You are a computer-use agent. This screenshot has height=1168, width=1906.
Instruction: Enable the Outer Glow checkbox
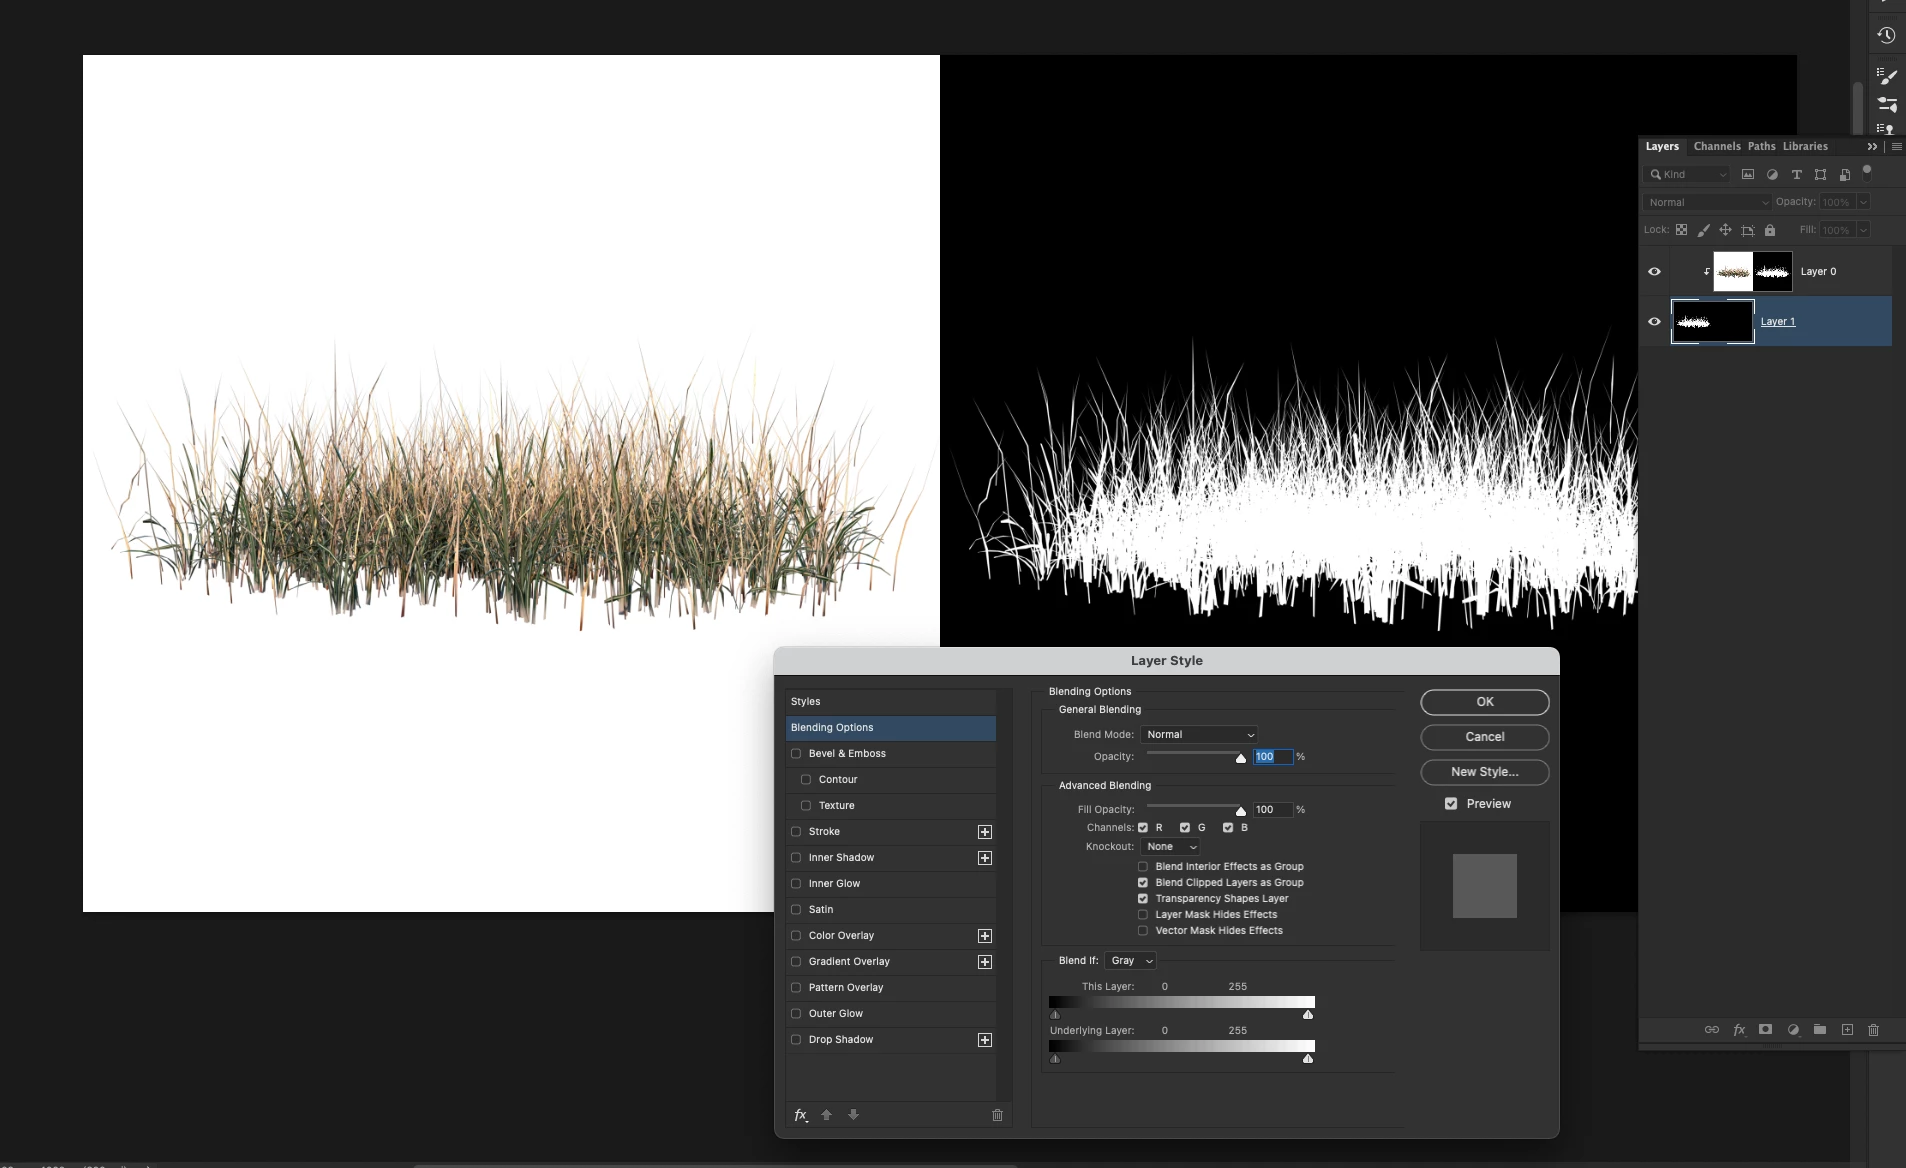tap(796, 1014)
